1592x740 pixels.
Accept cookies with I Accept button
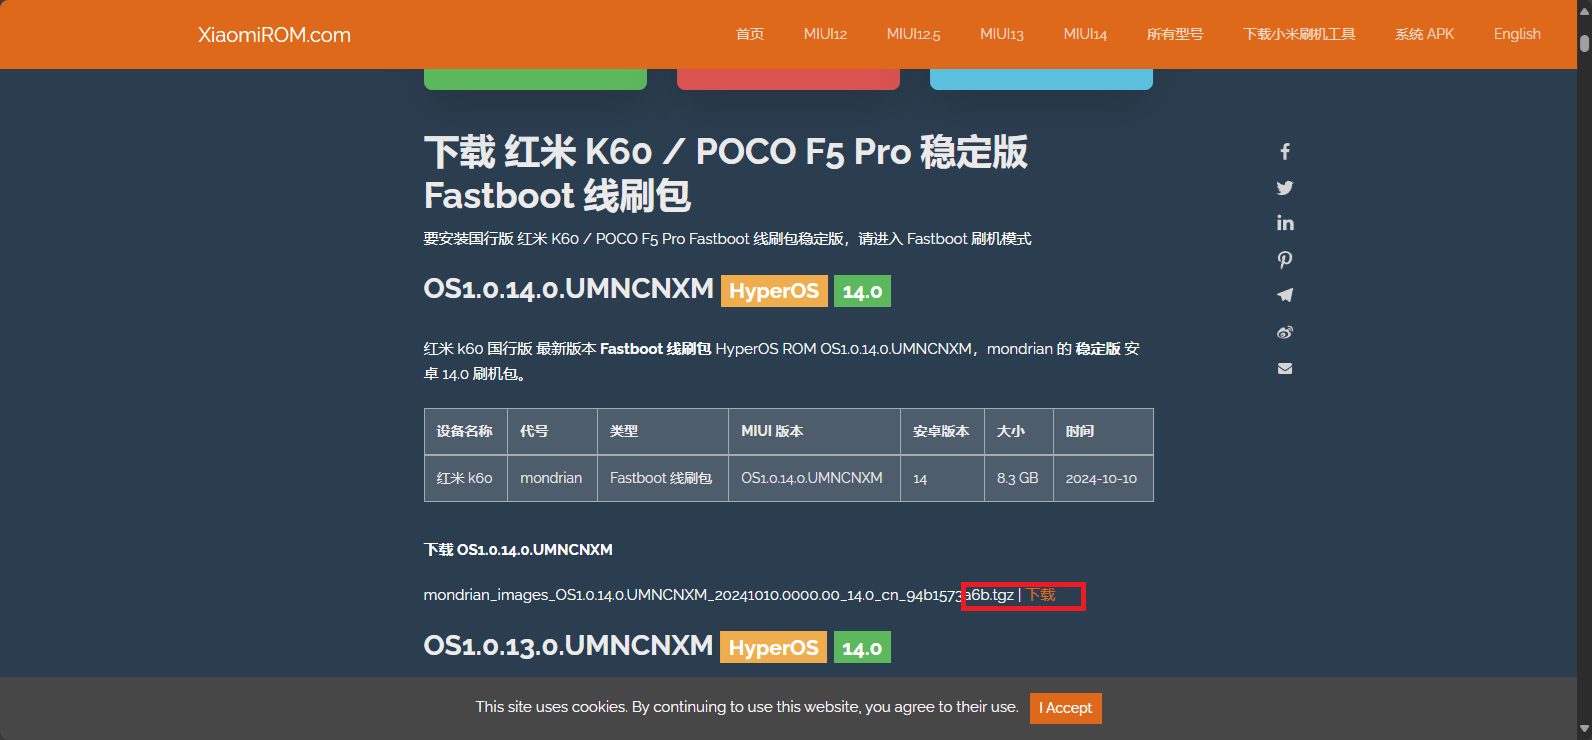(1065, 708)
